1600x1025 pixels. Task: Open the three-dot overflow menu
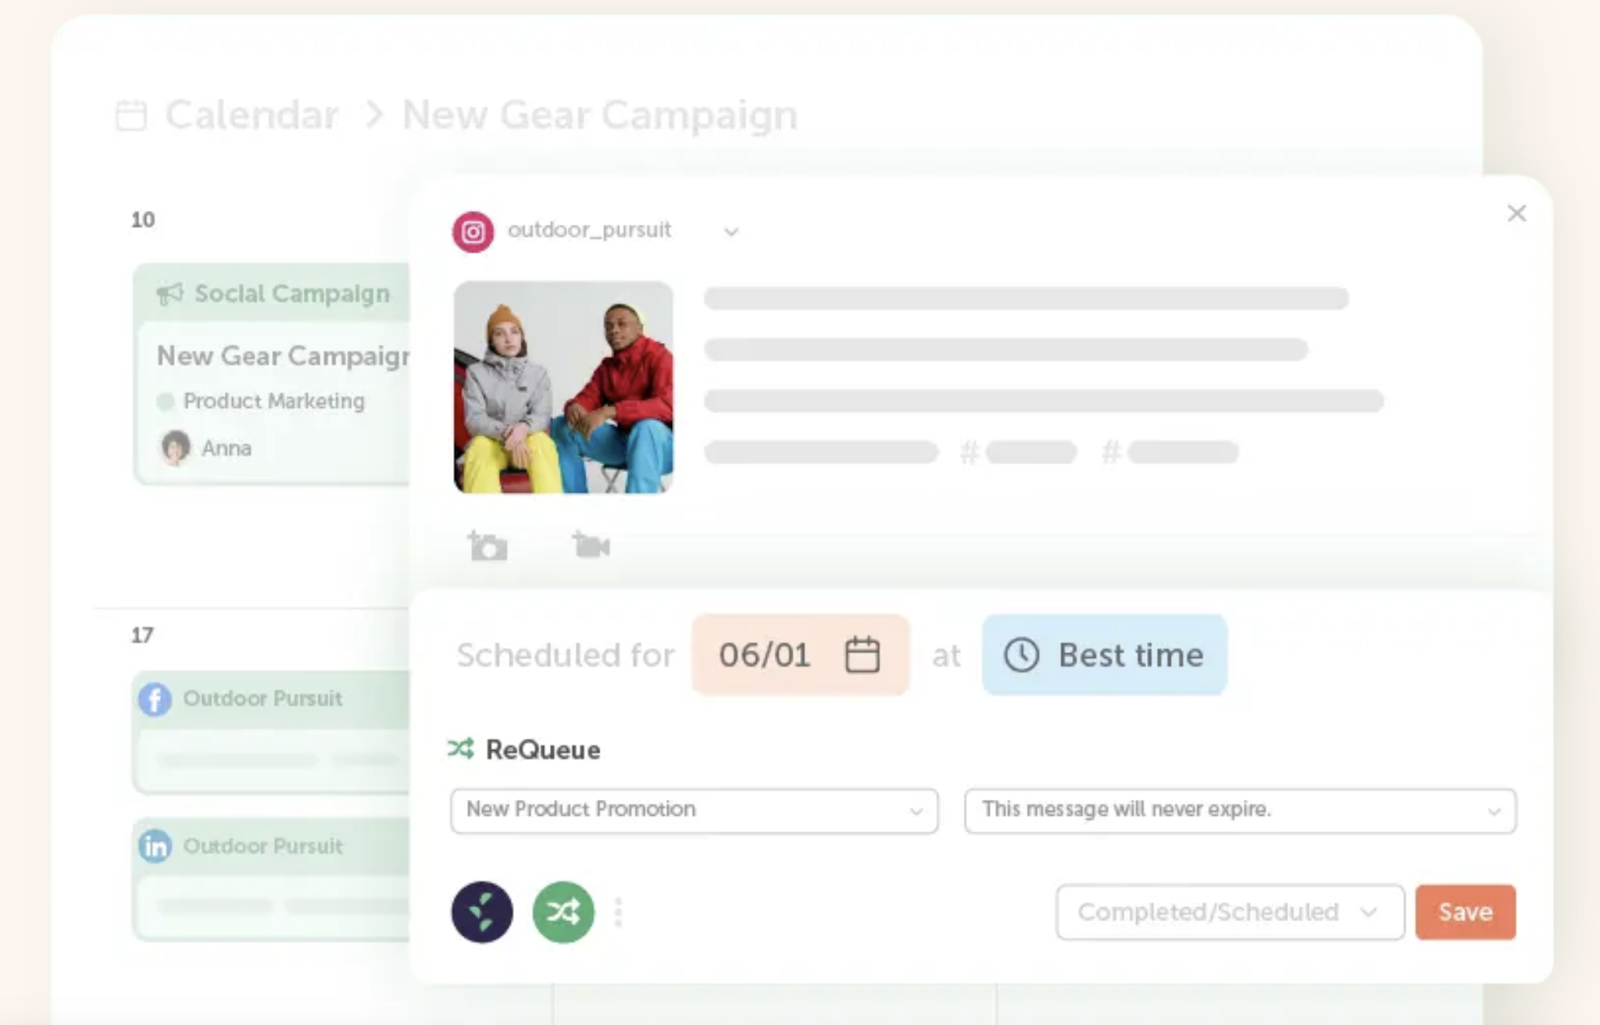click(619, 911)
